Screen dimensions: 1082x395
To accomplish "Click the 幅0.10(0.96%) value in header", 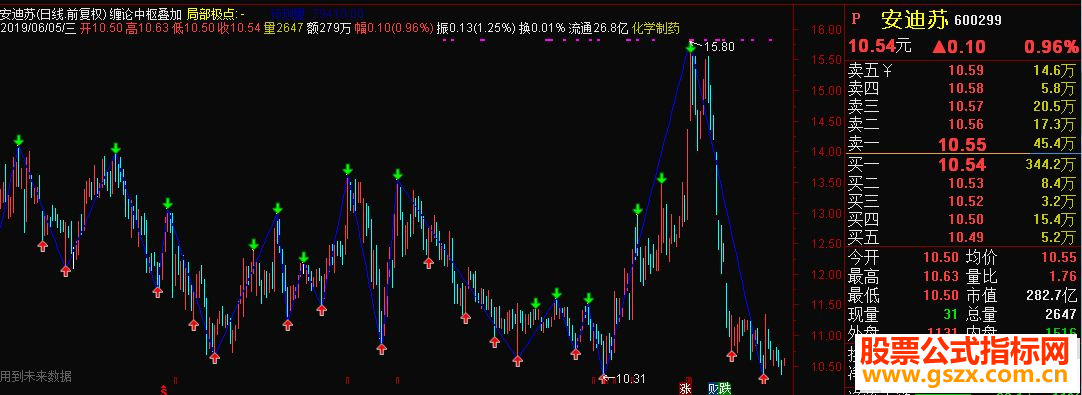I will 394,28.
